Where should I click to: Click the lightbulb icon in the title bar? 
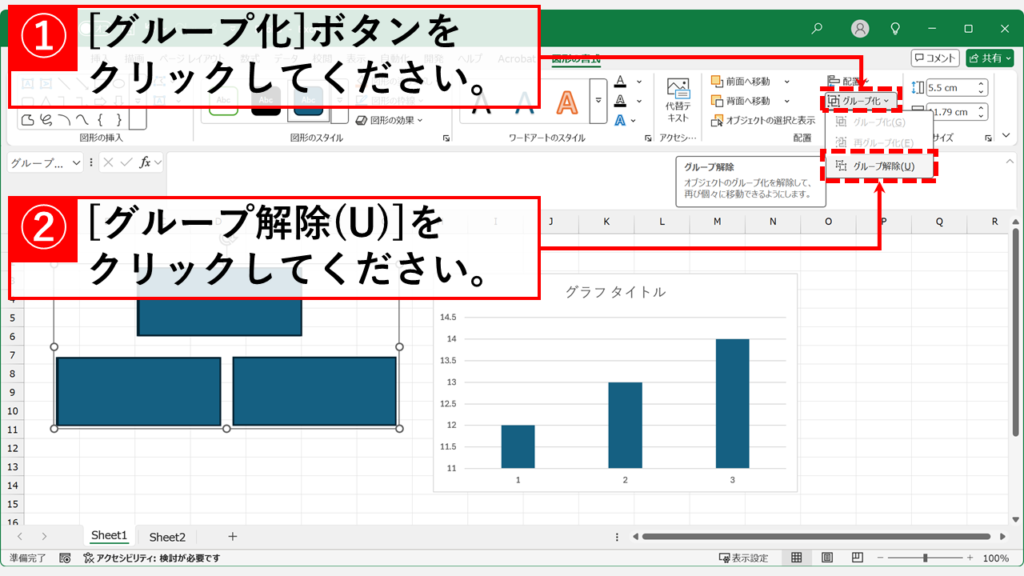pos(895,29)
